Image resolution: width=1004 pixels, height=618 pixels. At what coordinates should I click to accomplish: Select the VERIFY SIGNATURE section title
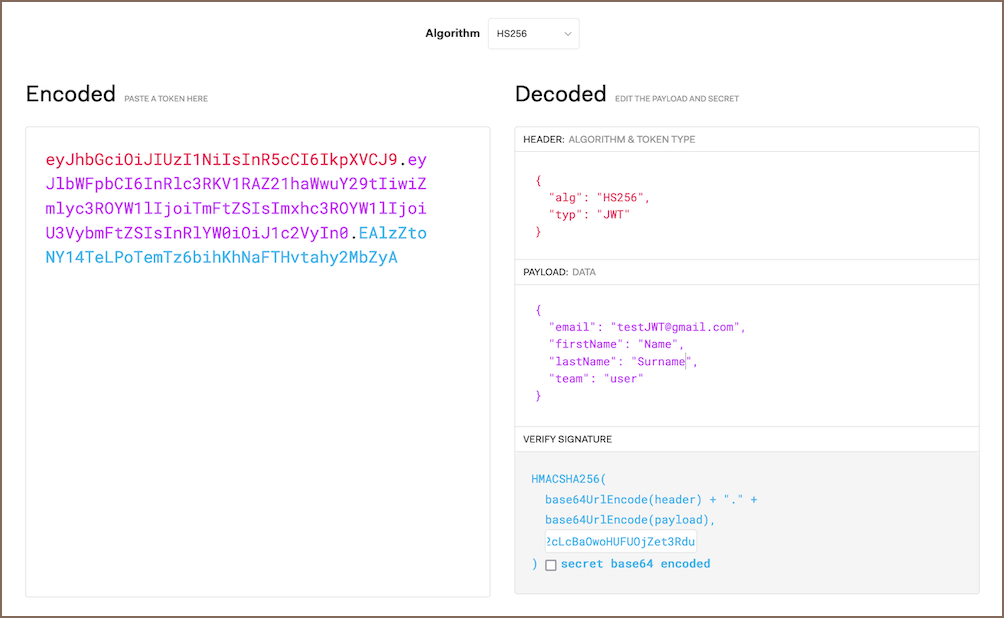click(x=567, y=439)
